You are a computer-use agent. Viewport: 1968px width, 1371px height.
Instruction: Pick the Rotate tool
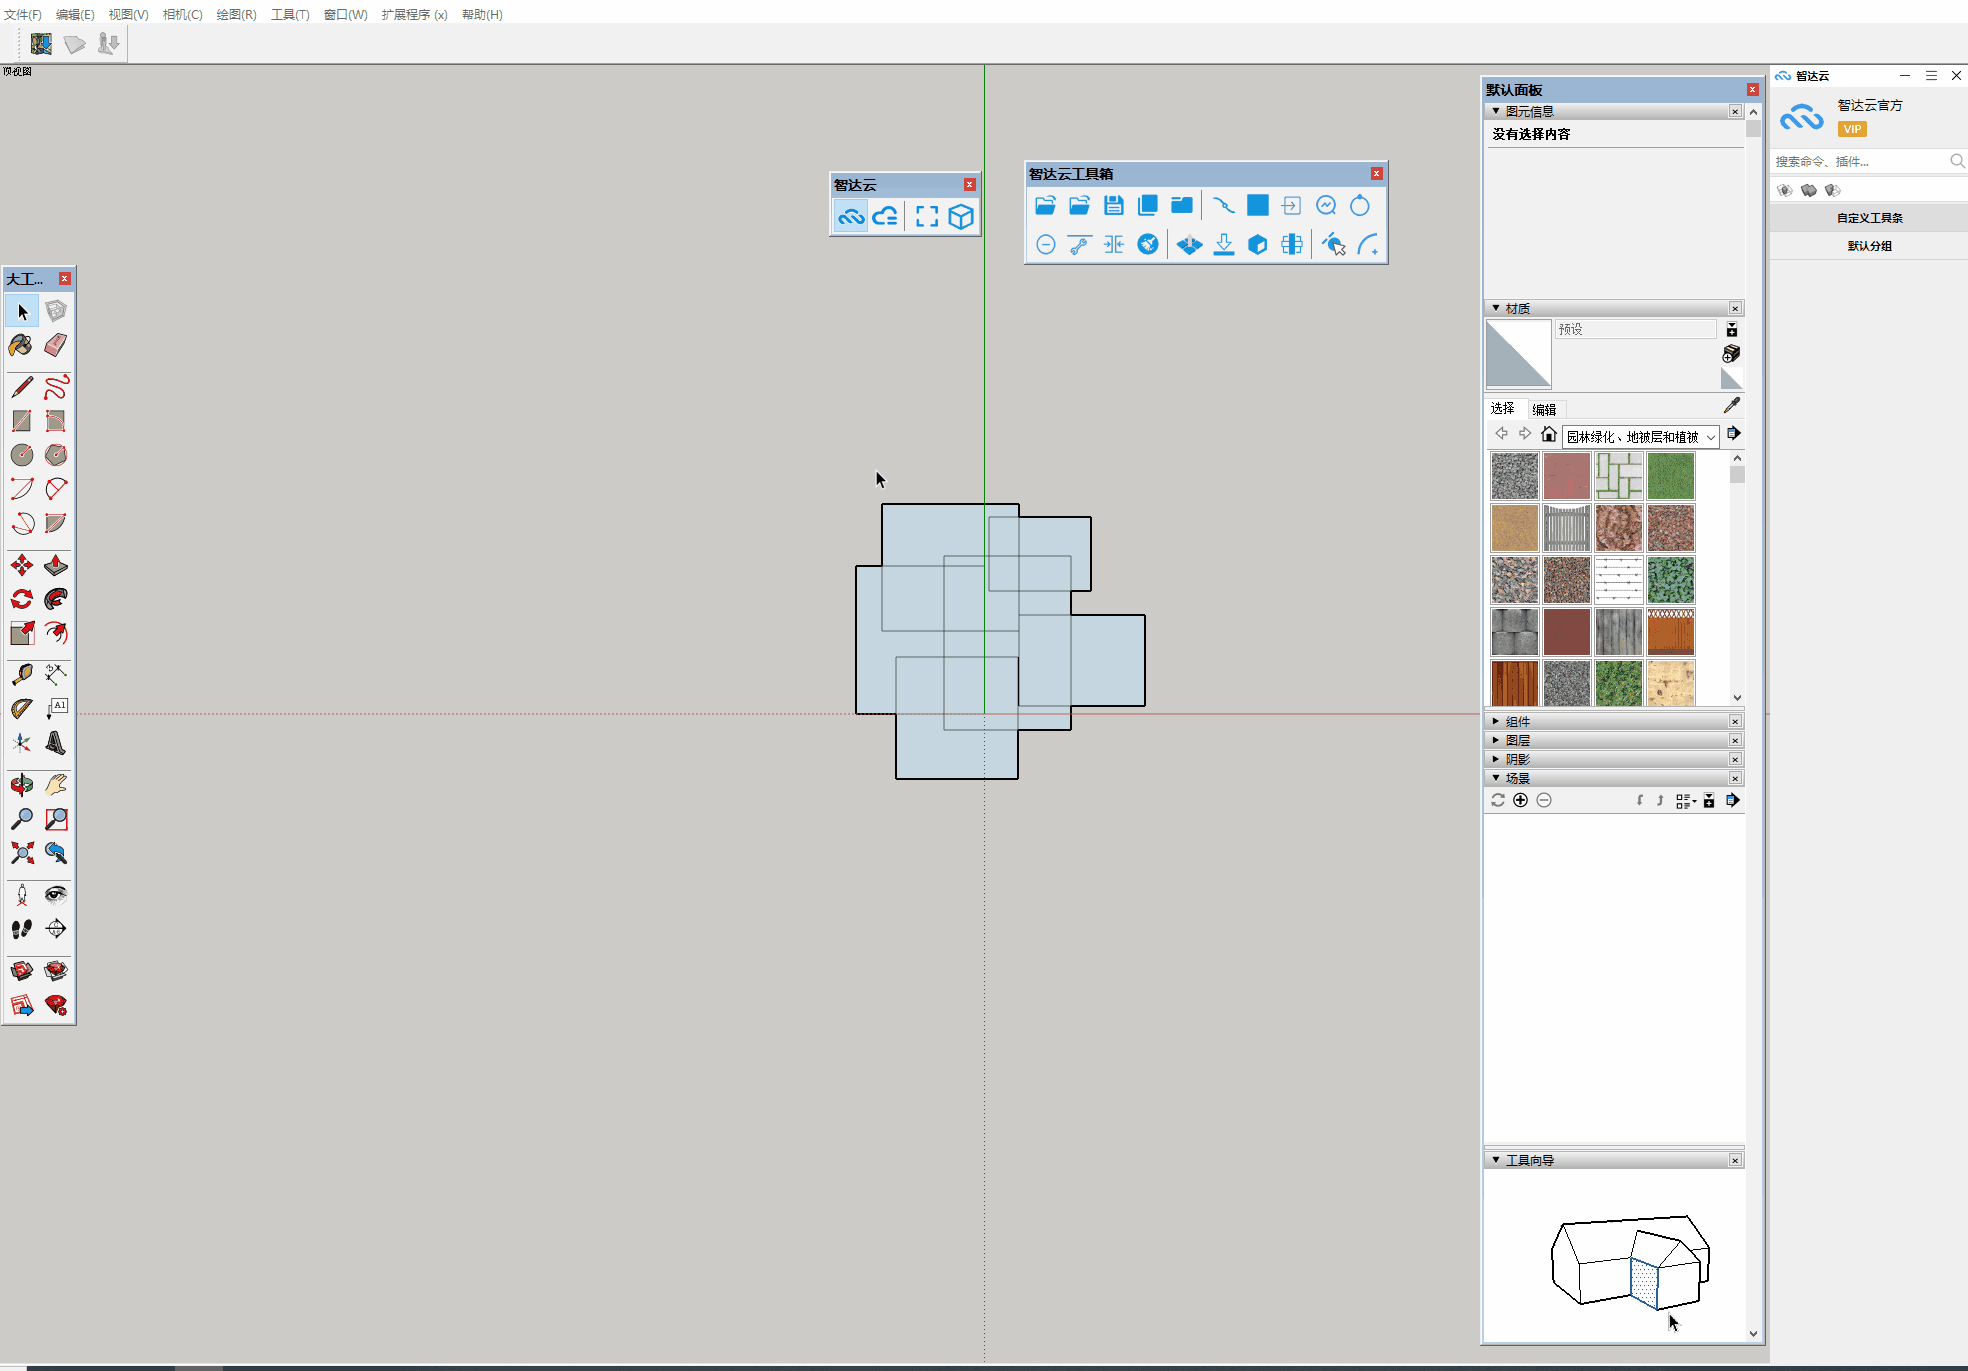pyautogui.click(x=21, y=599)
